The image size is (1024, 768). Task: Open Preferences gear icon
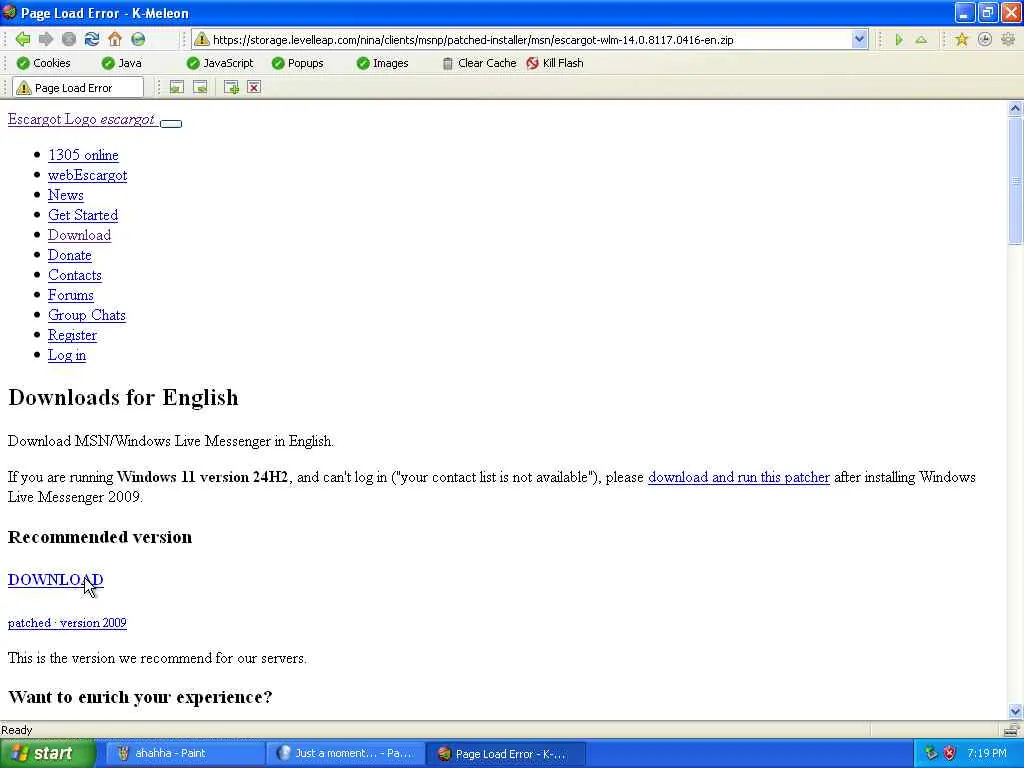[1008, 40]
